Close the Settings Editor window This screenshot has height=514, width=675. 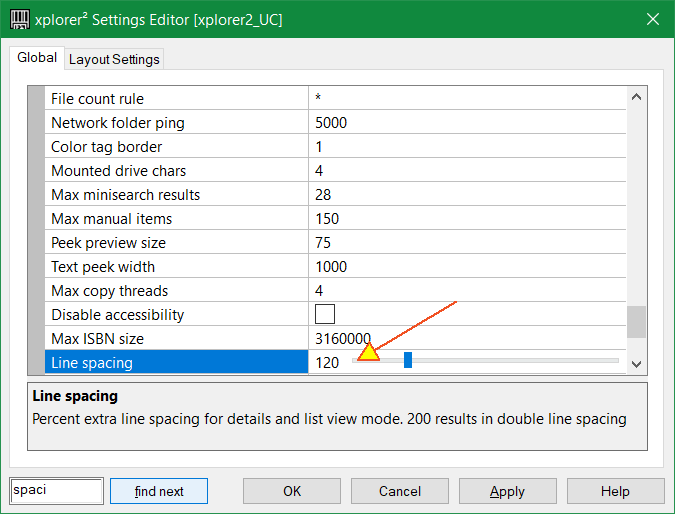click(x=653, y=19)
